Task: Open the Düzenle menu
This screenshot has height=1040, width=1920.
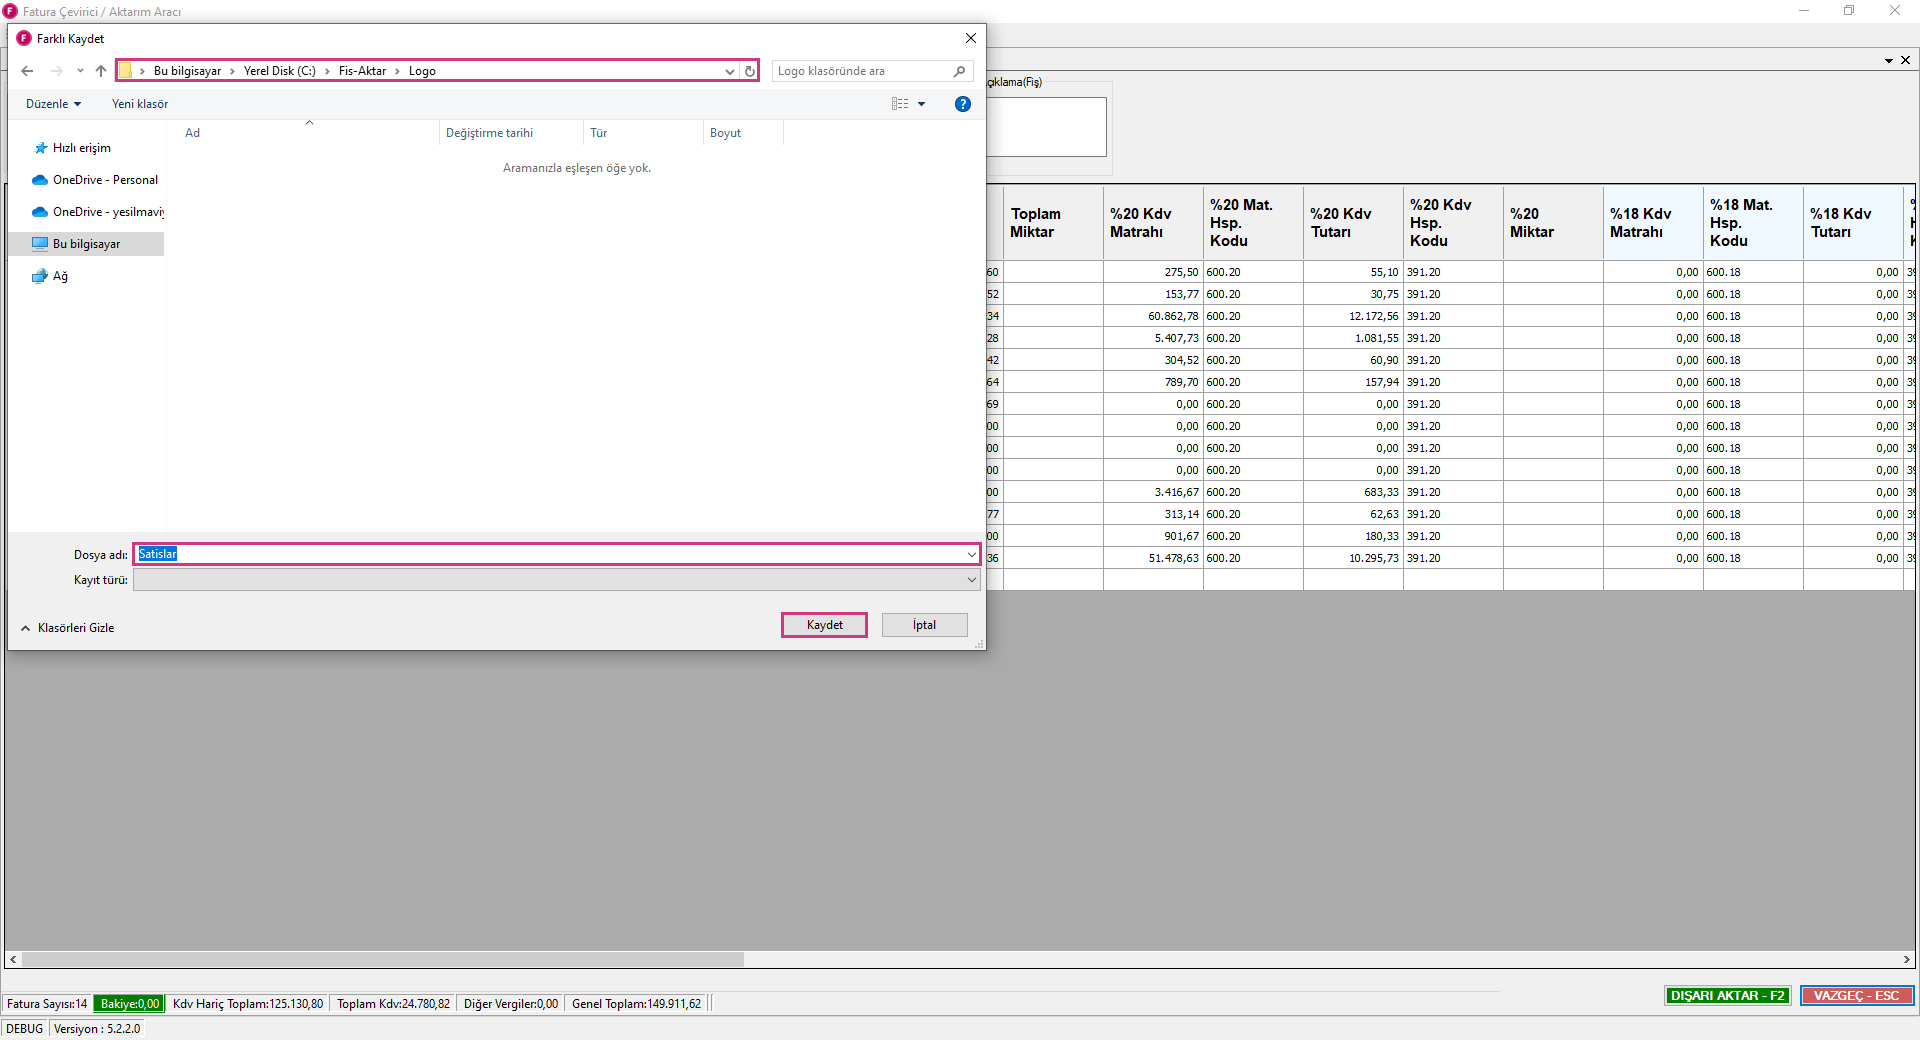Action: 53,104
